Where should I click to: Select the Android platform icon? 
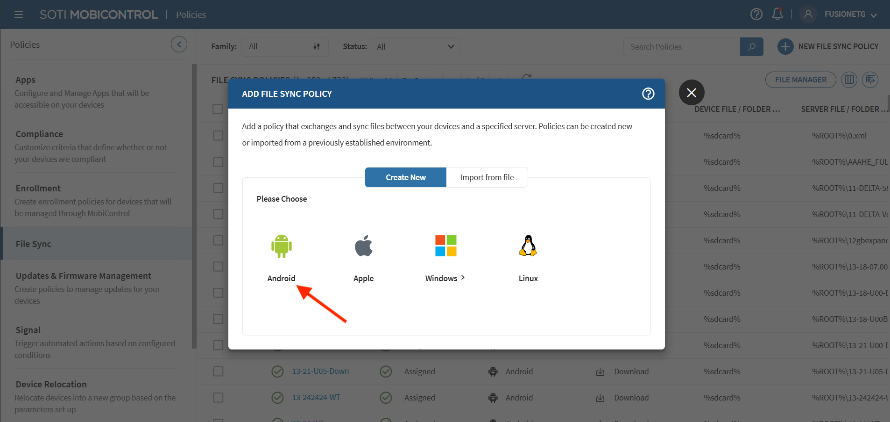coord(281,247)
